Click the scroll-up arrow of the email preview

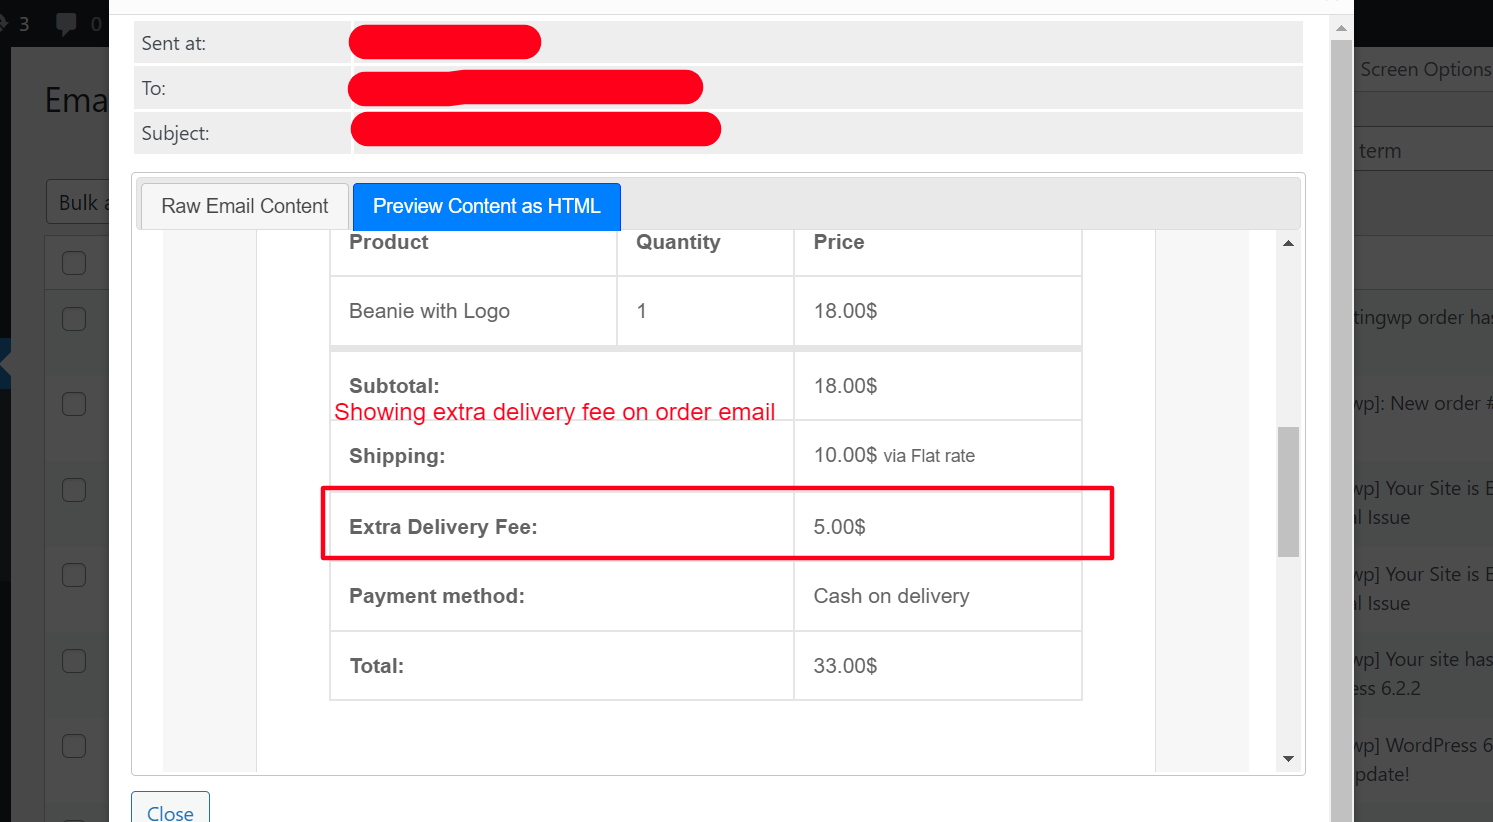[1289, 241]
